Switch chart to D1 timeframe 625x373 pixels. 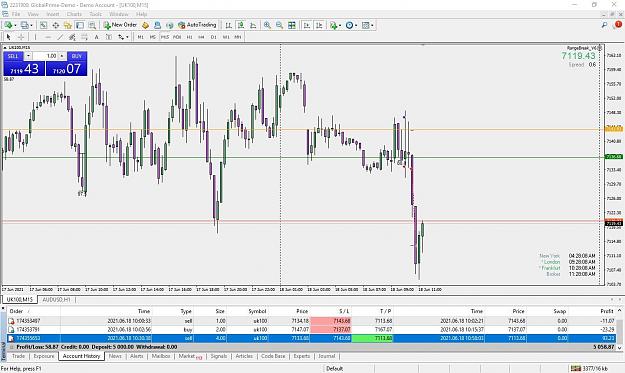[x=214, y=37]
